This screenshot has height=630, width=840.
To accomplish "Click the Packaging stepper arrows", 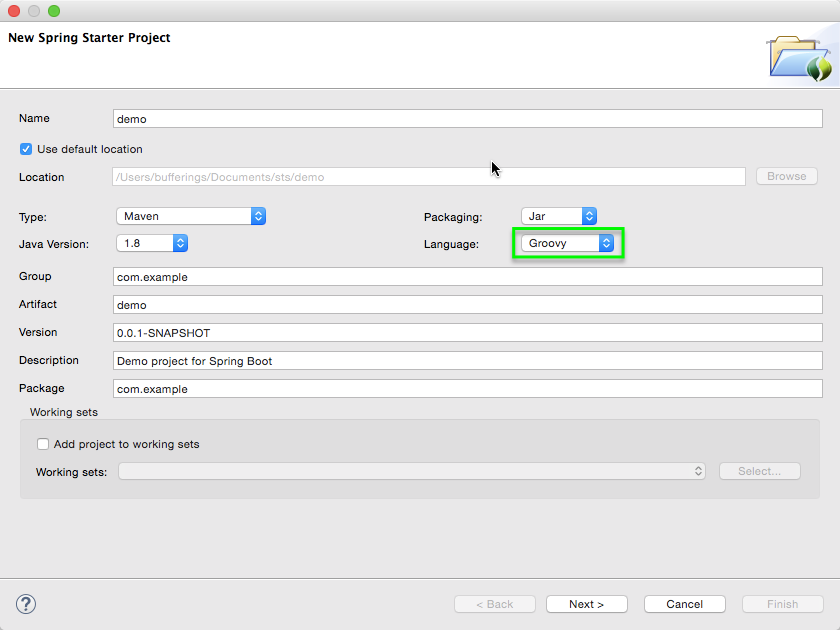I will point(588,215).
